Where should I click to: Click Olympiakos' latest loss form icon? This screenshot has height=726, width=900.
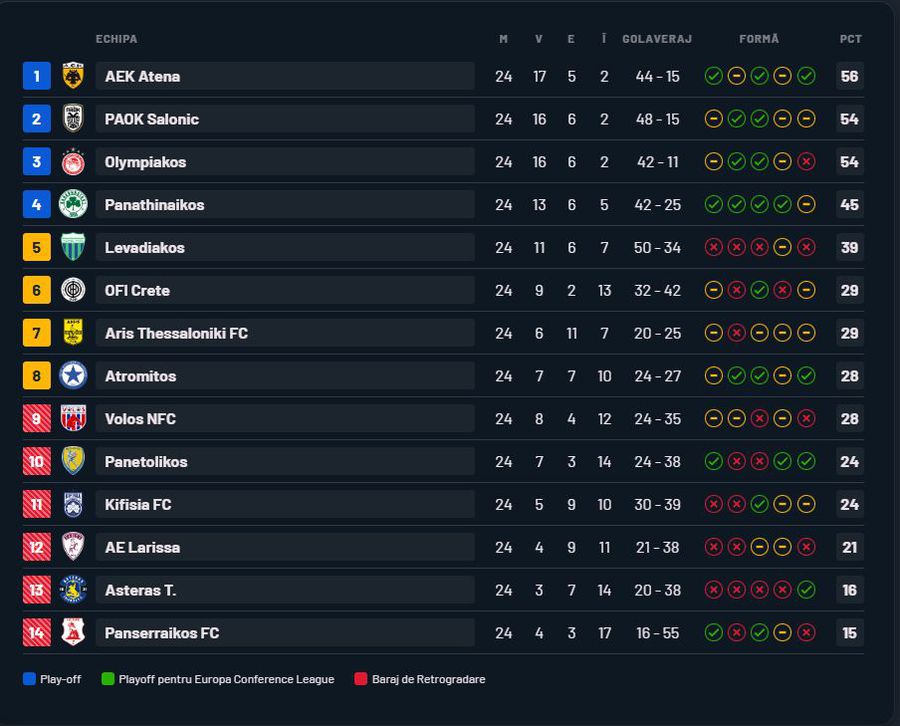806,162
